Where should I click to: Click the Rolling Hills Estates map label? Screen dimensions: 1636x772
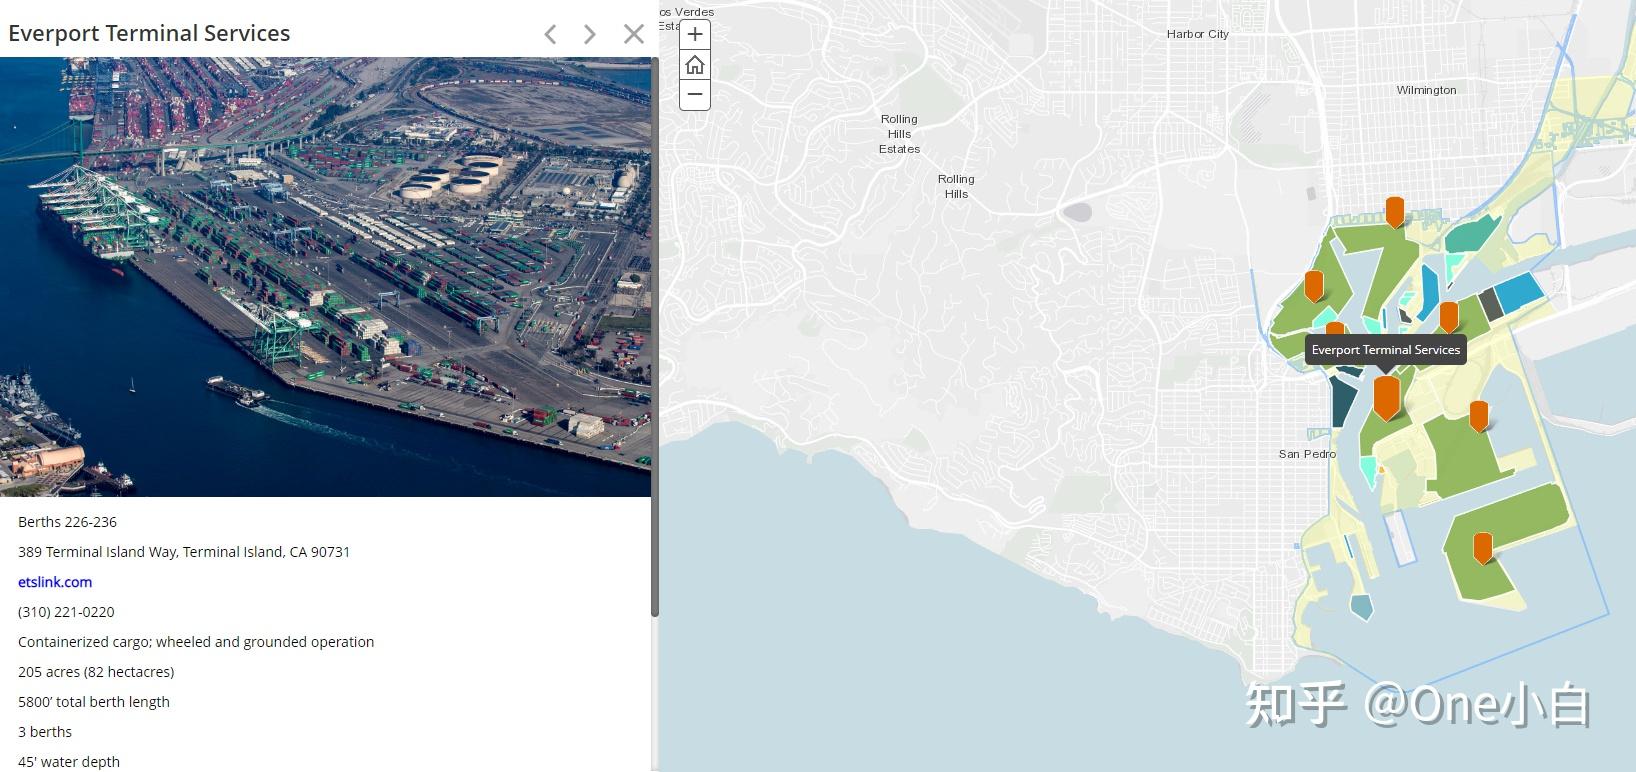click(x=899, y=134)
